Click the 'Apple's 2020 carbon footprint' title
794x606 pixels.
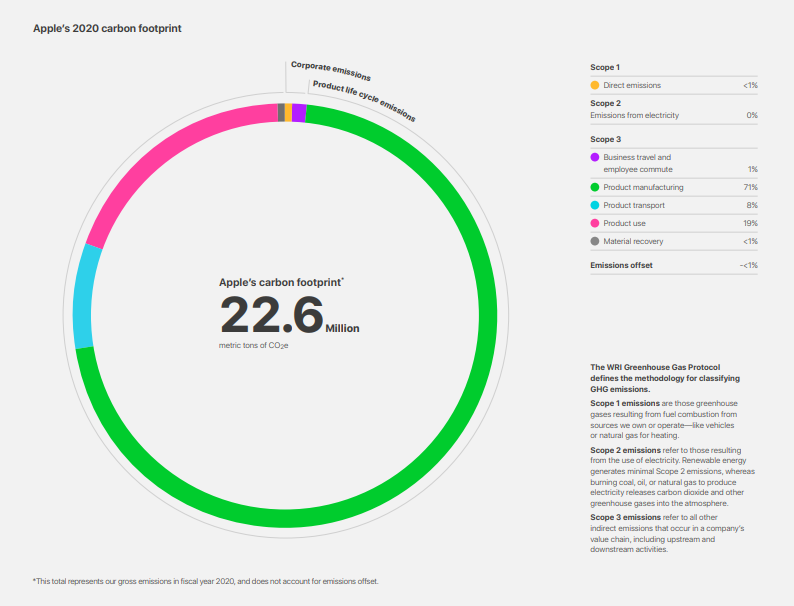pyautogui.click(x=107, y=28)
